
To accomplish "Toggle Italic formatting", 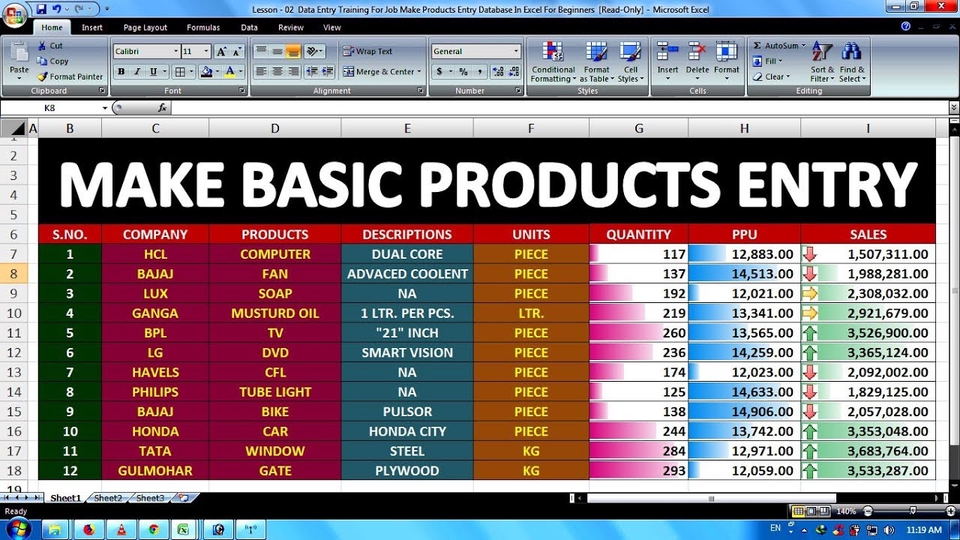I will pos(137,72).
